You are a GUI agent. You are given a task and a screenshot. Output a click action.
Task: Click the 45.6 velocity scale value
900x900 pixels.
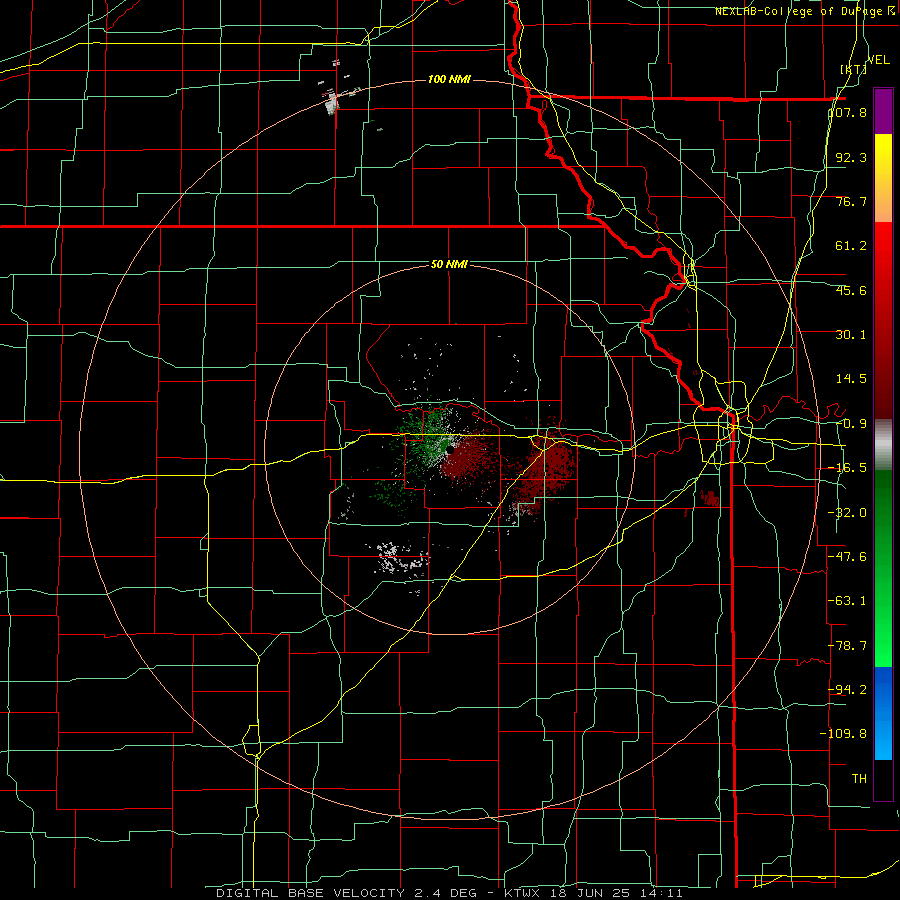pyautogui.click(x=851, y=290)
